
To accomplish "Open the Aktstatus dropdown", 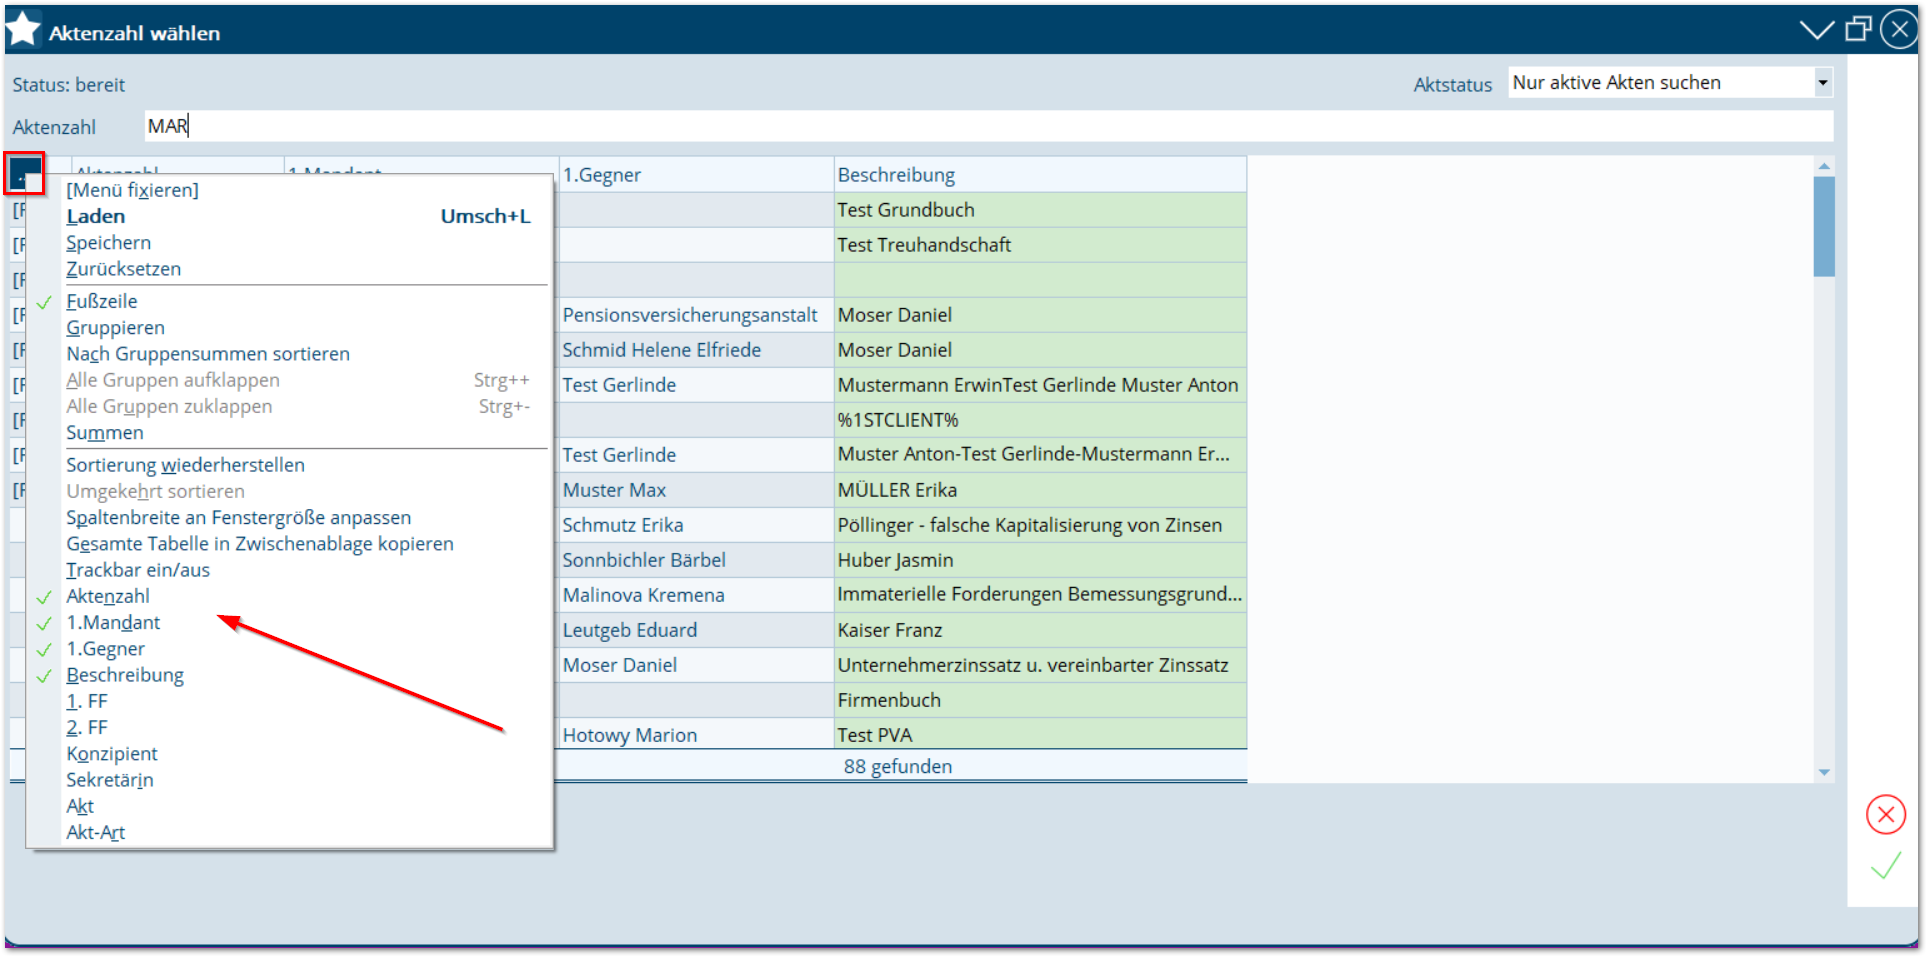I will click(x=1823, y=83).
